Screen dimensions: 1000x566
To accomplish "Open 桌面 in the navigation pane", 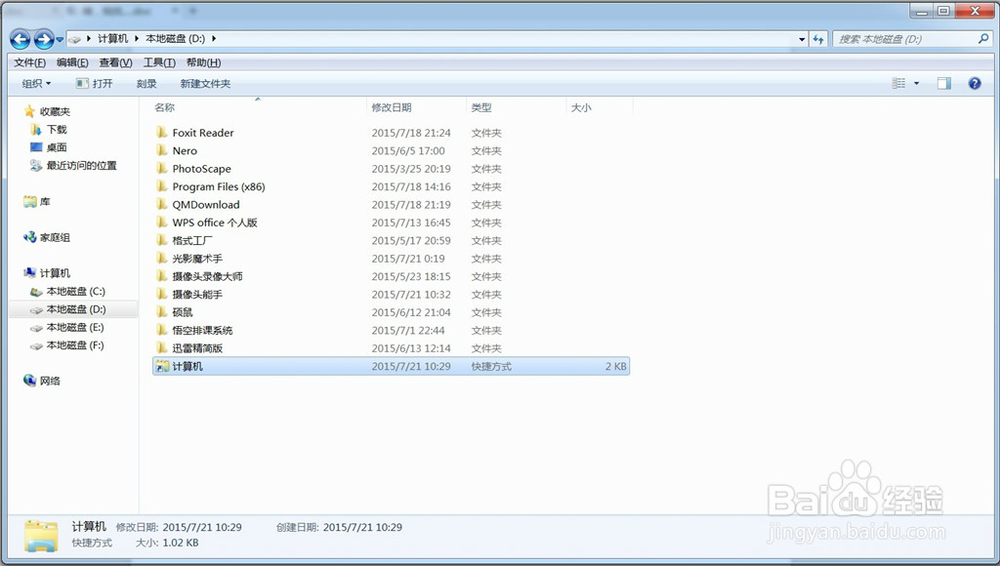I will tap(57, 147).
